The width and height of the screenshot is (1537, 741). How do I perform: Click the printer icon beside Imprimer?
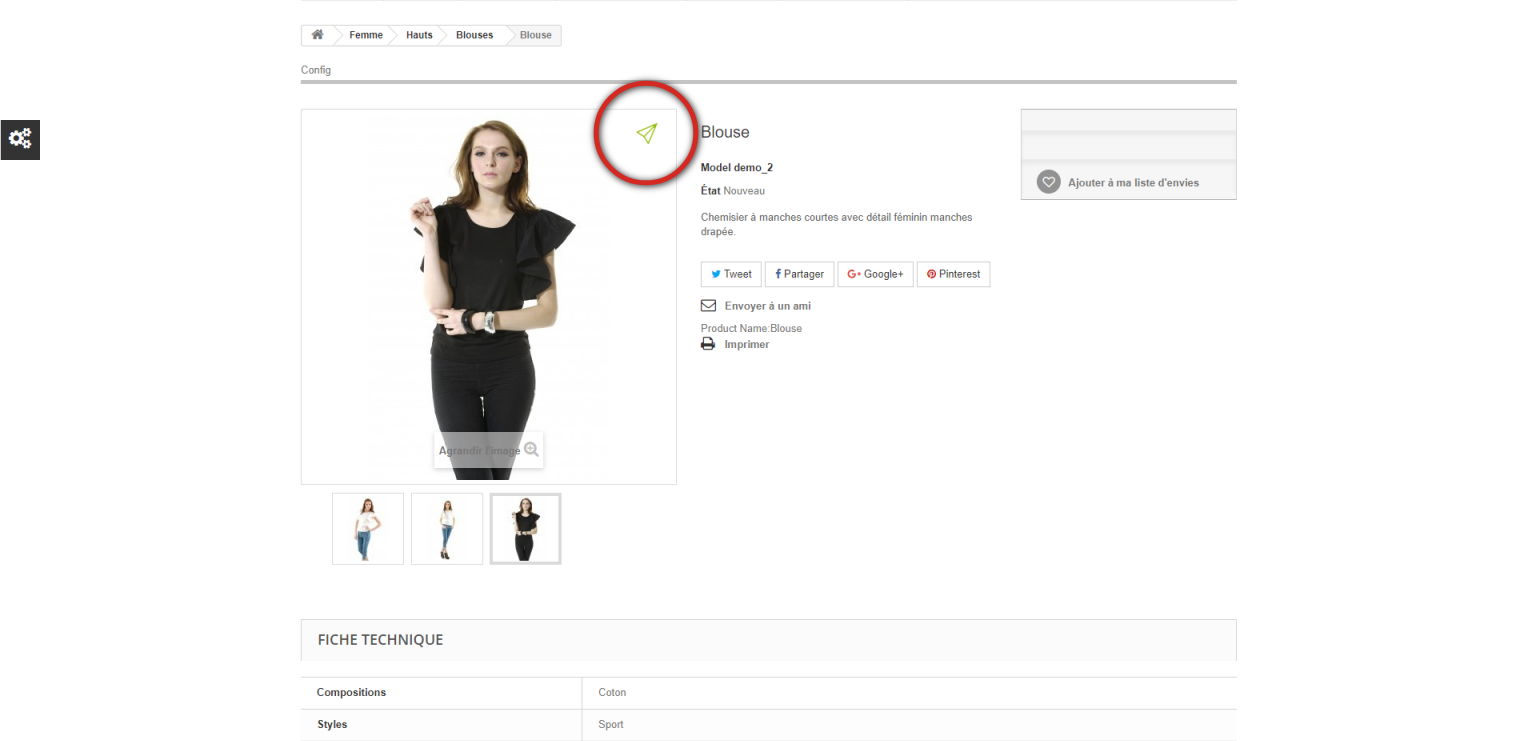pos(708,344)
